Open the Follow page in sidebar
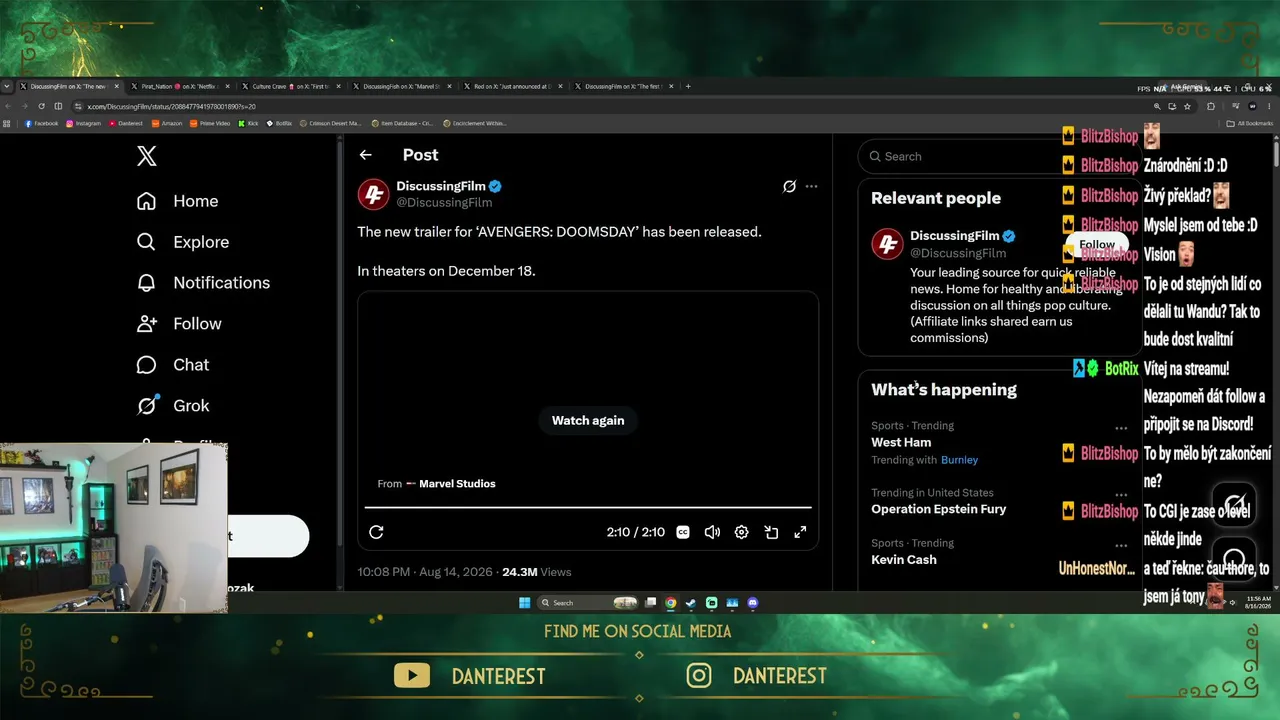Image resolution: width=1280 pixels, height=720 pixels. [x=179, y=324]
